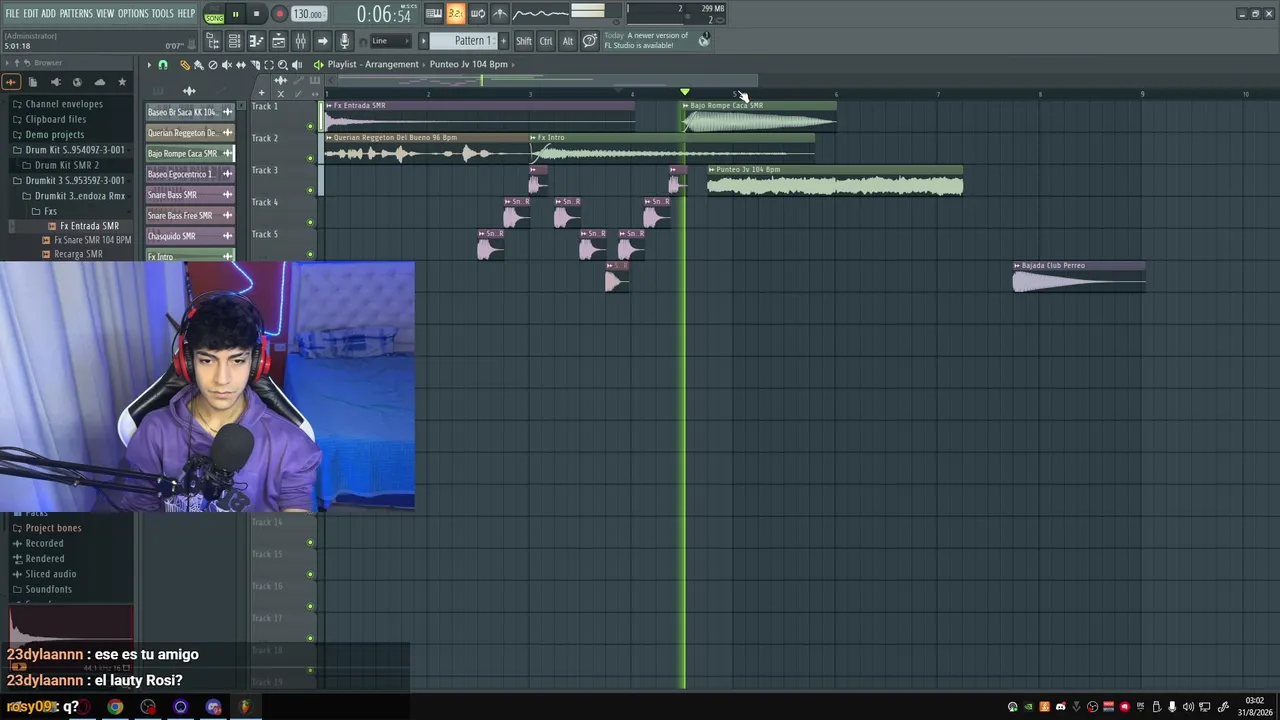1280x720 pixels.
Task: Click the Bajada Club Perreo audio clip
Action: [x=1079, y=277]
